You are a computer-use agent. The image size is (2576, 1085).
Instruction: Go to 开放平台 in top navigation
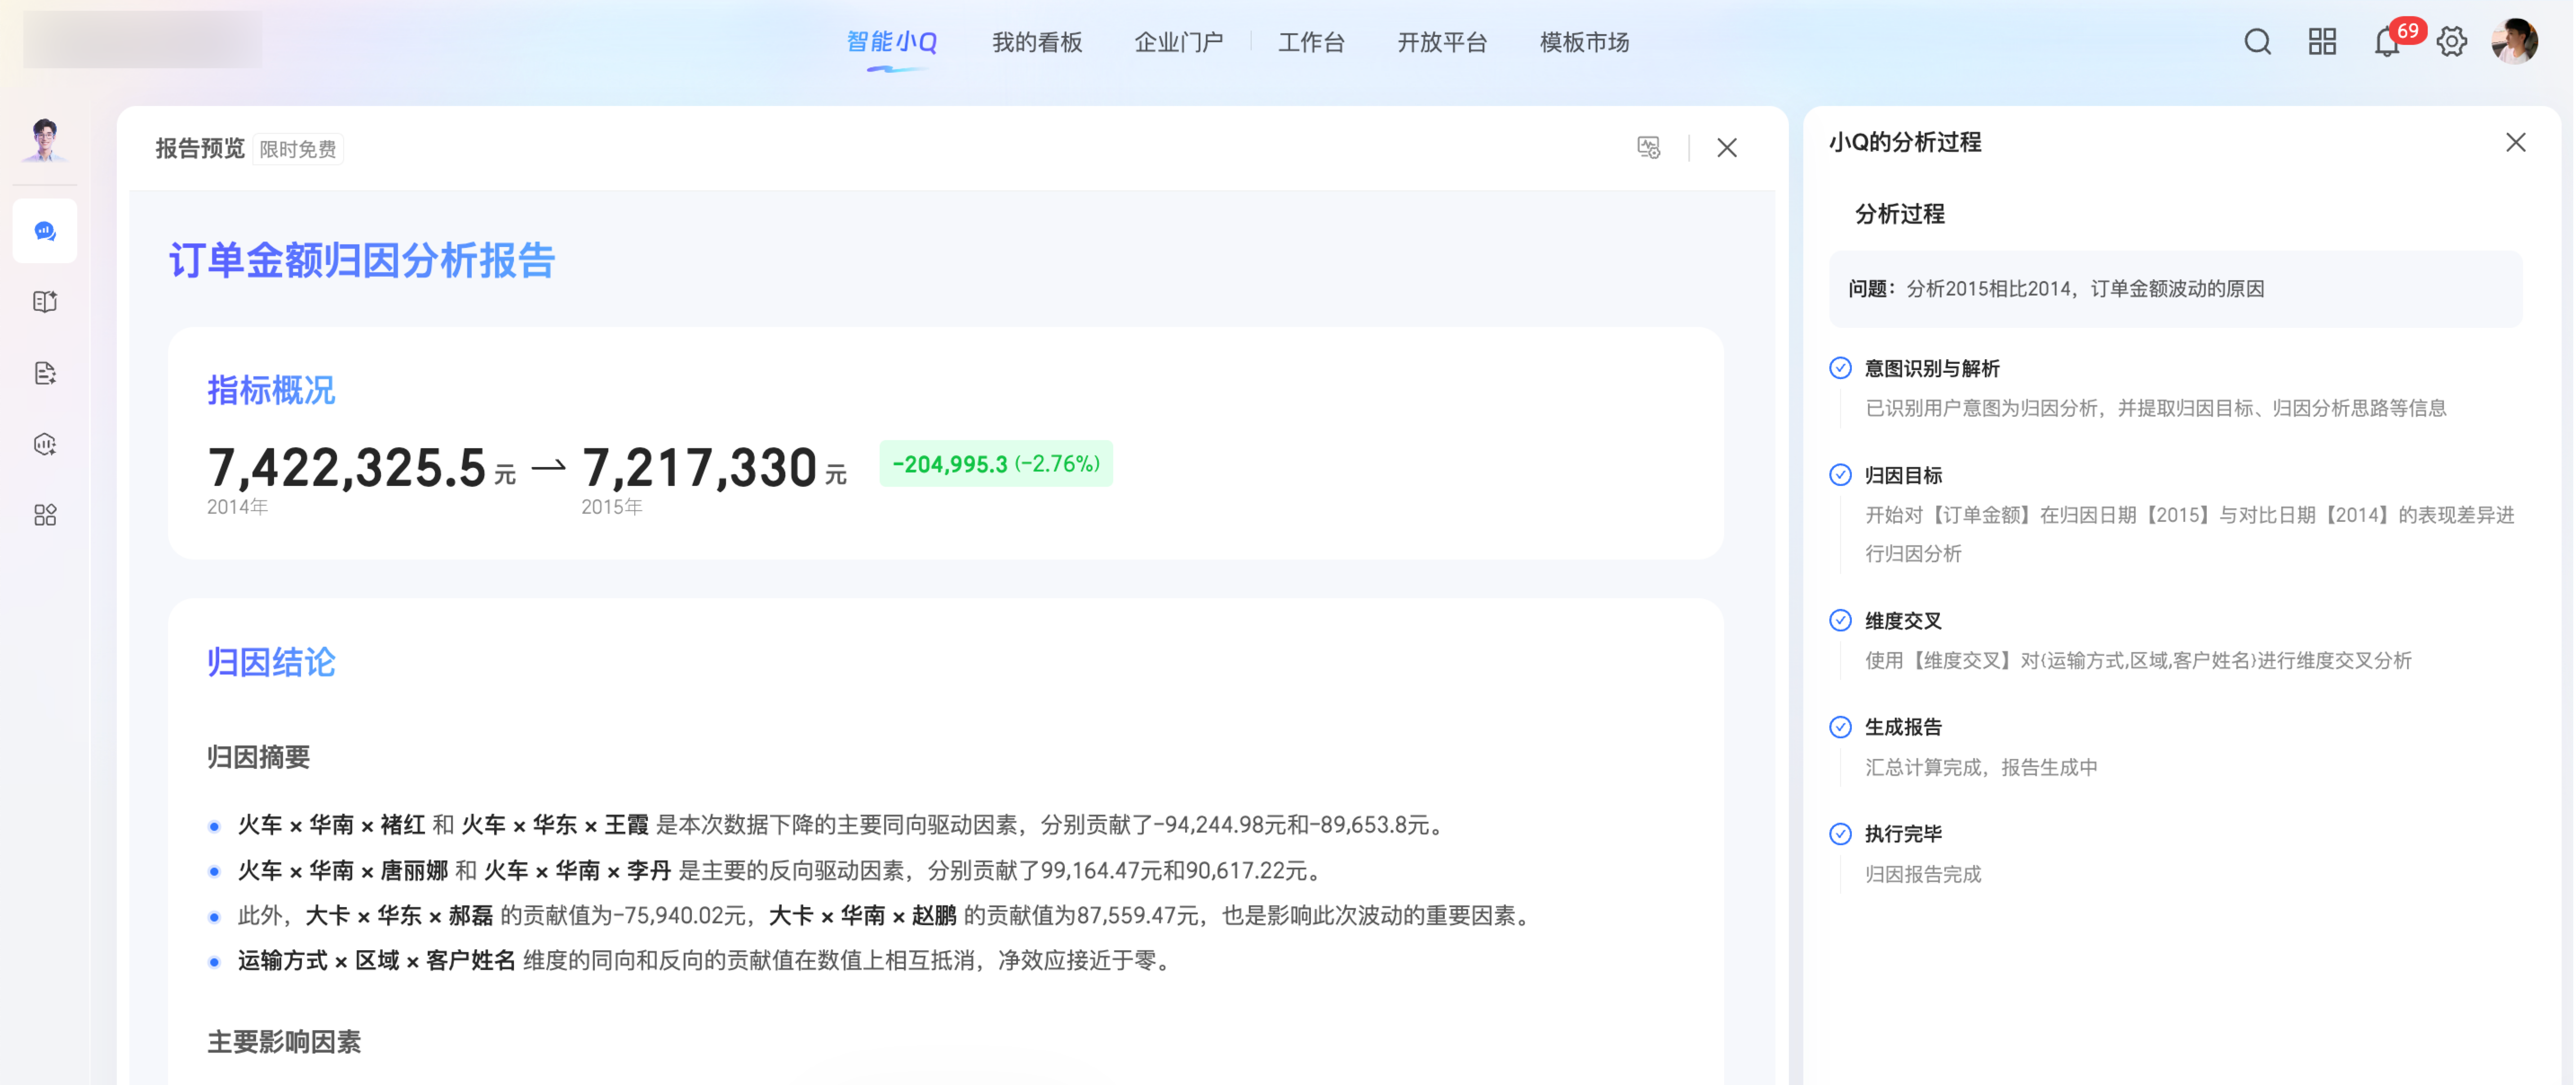click(x=1442, y=42)
